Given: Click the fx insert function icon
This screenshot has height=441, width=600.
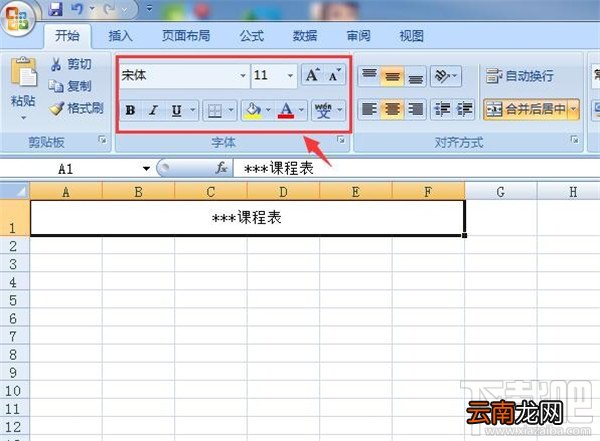Looking at the screenshot, I should point(221,168).
